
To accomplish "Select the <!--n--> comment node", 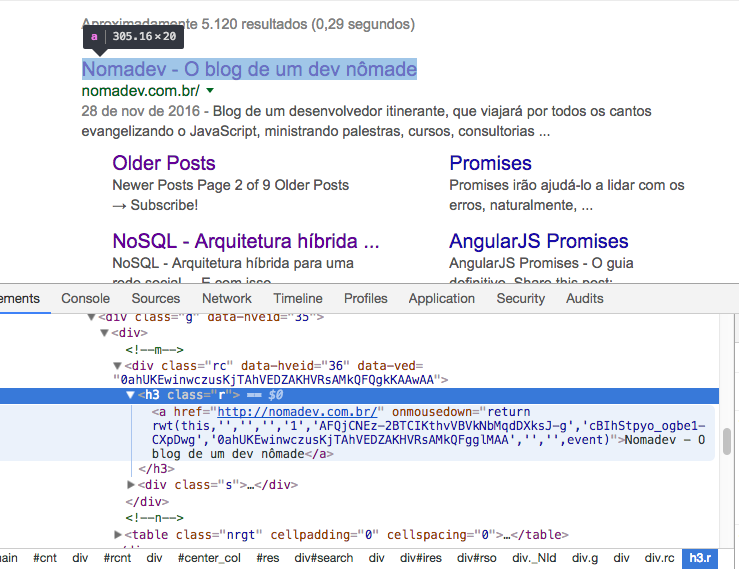I will click(x=155, y=518).
